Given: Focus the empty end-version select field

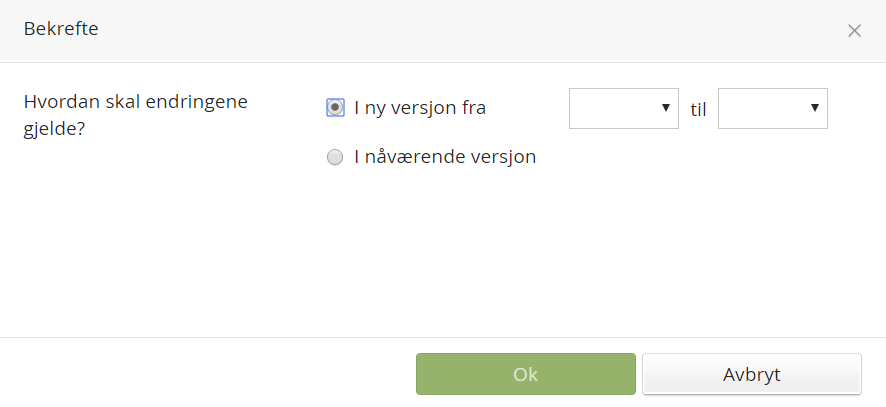Looking at the screenshot, I should click(760, 108).
